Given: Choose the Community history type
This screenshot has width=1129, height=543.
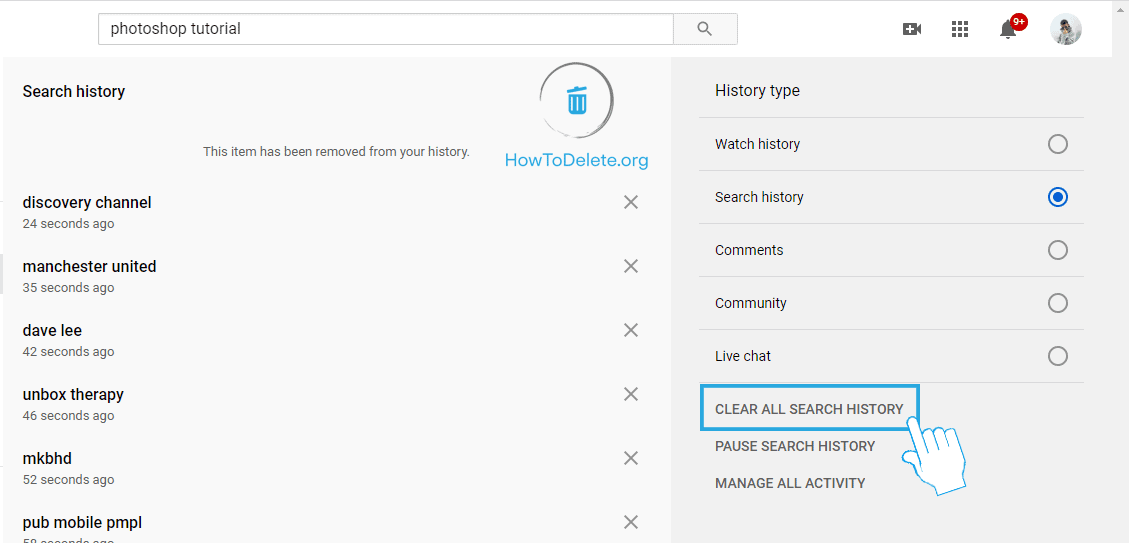Looking at the screenshot, I should 1057,303.
